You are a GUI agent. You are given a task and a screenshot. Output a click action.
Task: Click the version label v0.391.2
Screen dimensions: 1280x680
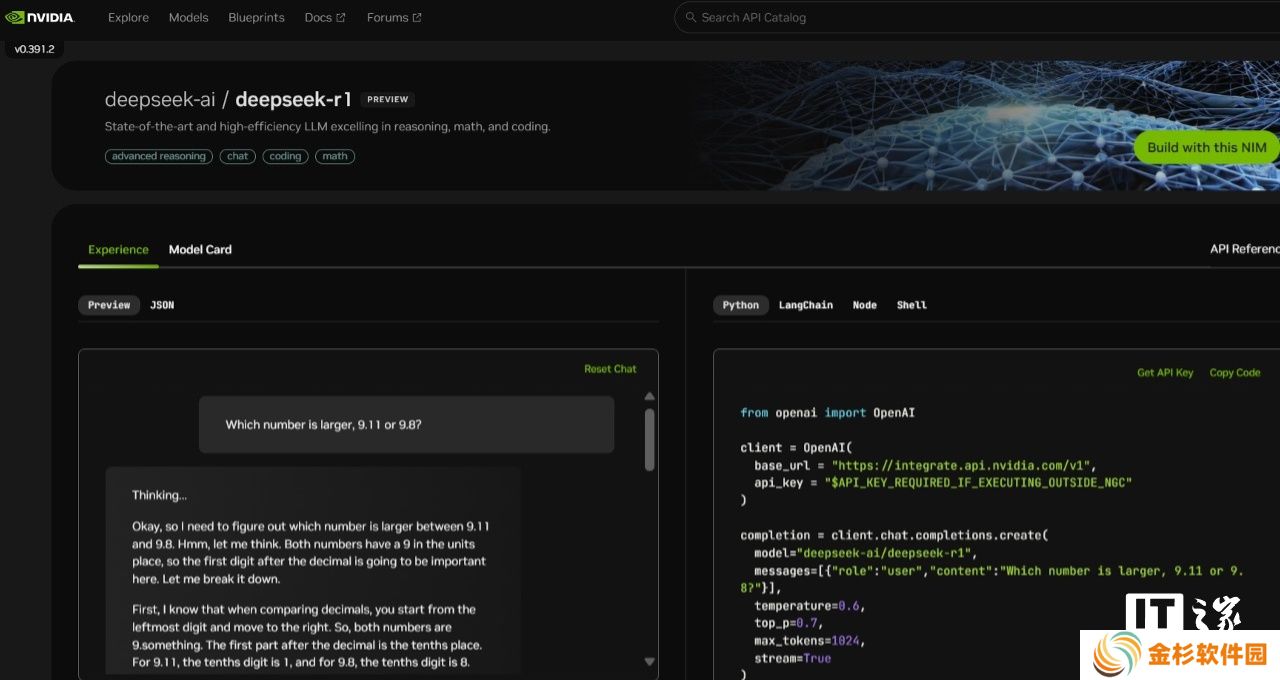pos(34,49)
